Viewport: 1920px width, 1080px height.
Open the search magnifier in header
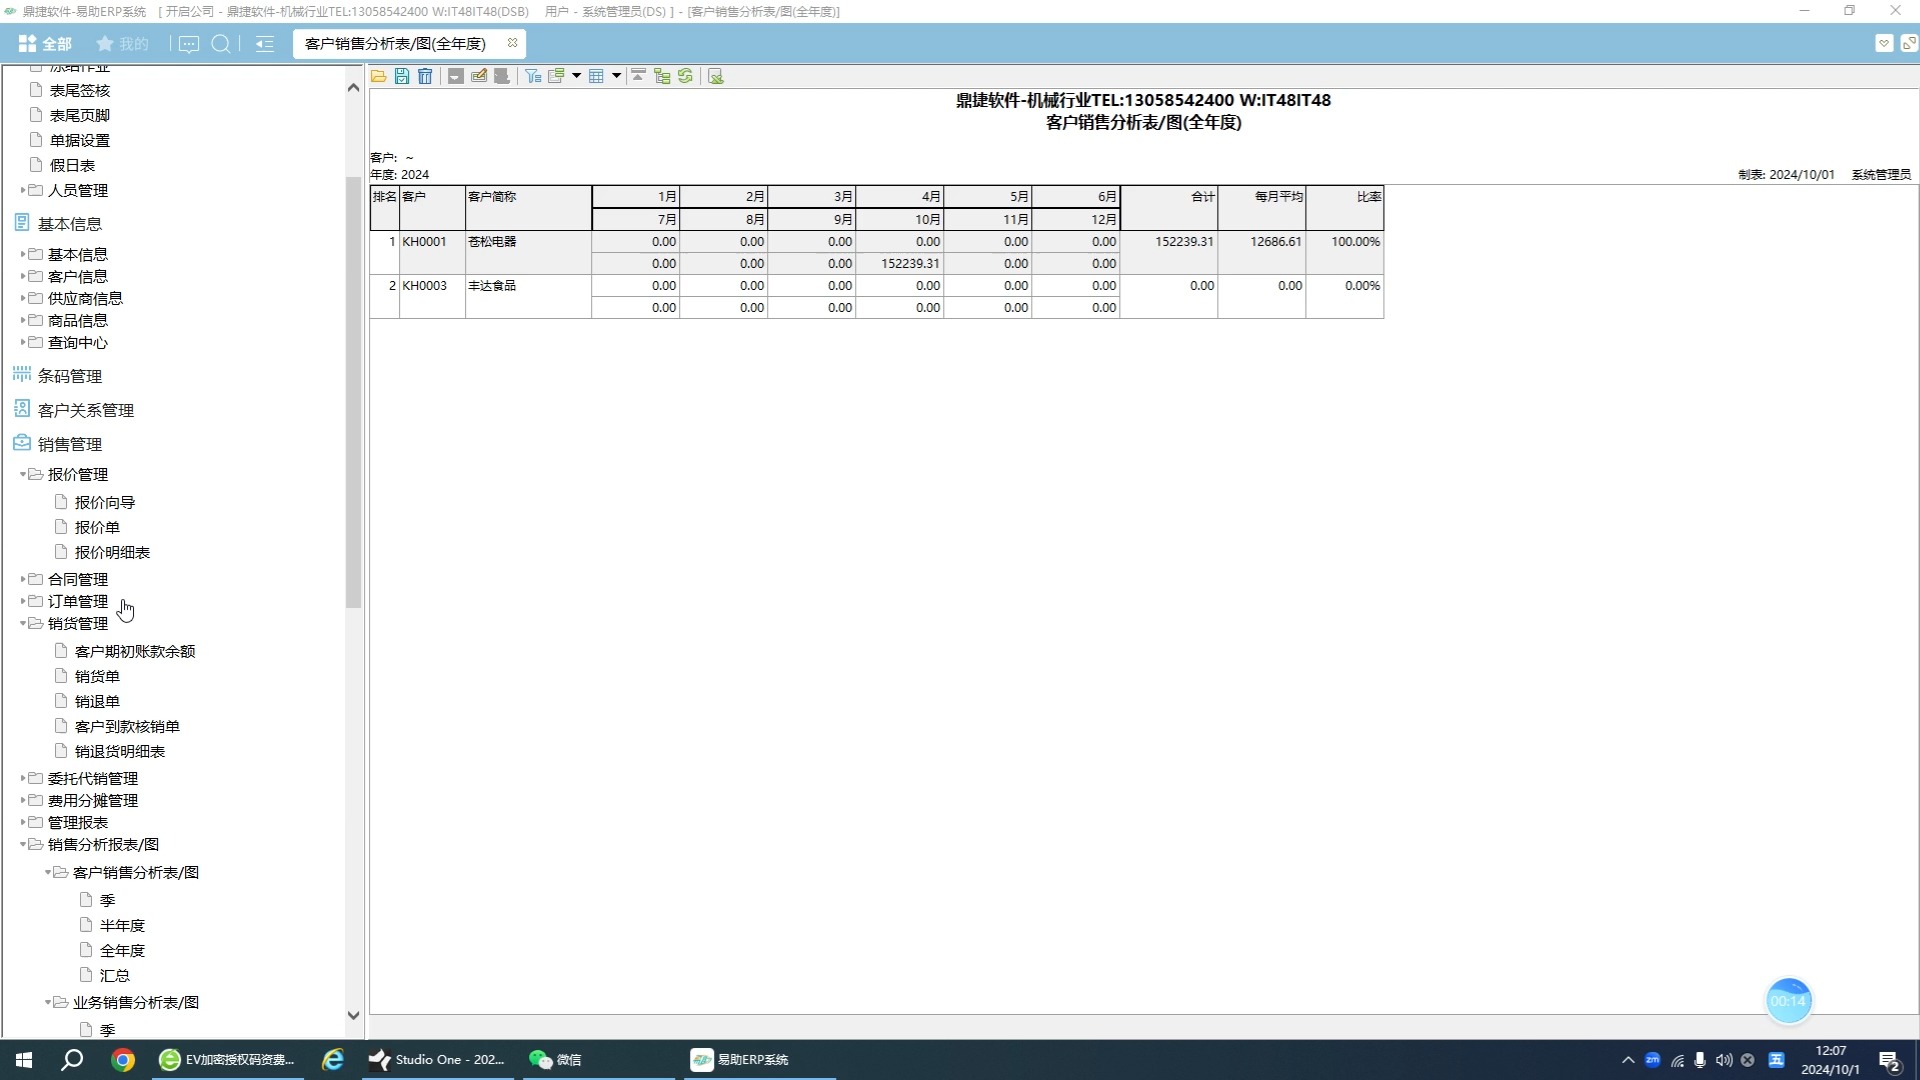(221, 44)
